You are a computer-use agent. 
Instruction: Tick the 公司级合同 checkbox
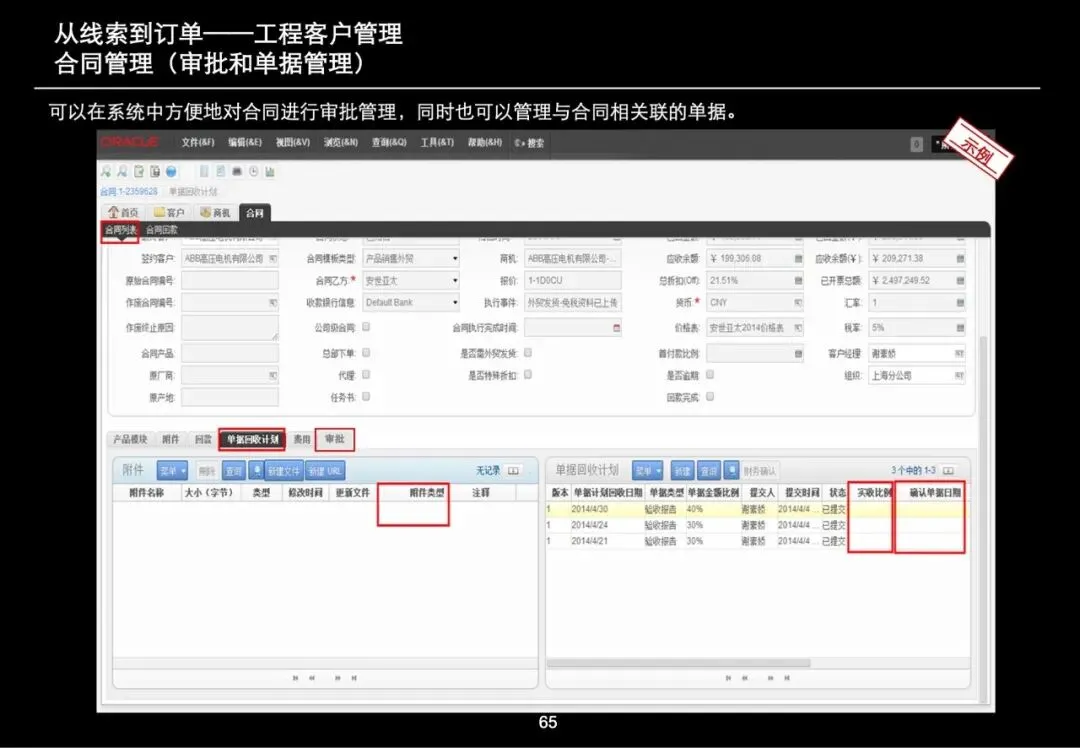pos(366,326)
